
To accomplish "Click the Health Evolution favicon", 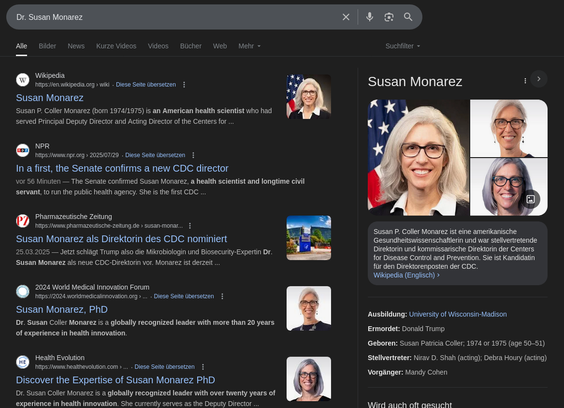I will [22, 362].
